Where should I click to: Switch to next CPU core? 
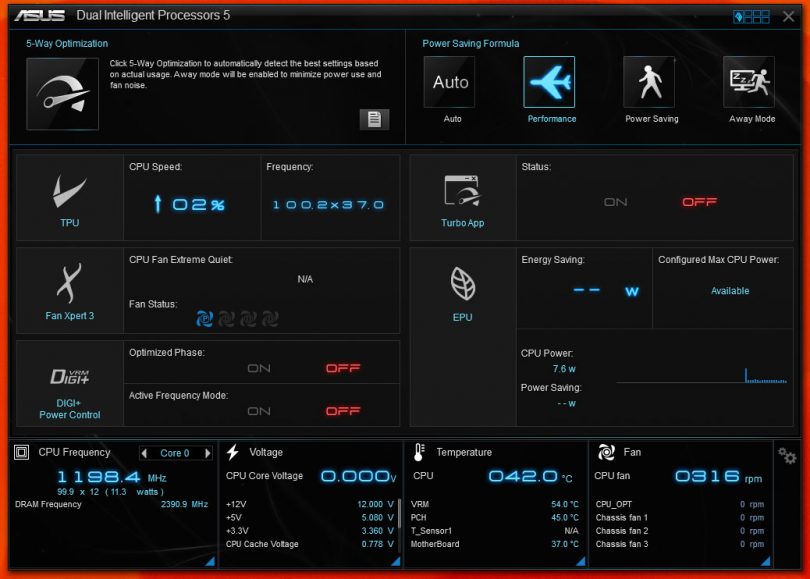click(208, 453)
